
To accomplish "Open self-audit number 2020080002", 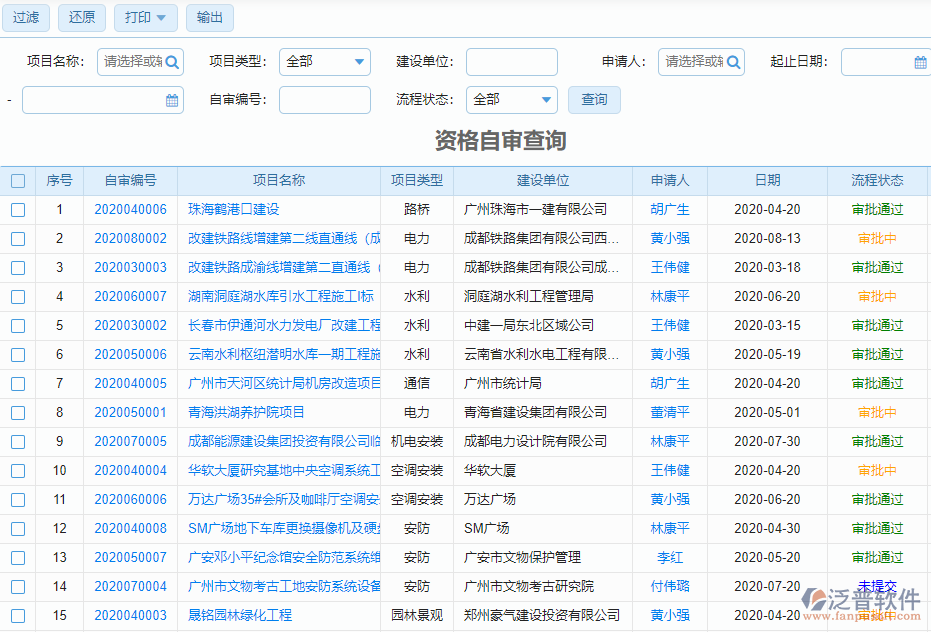I will click(133, 239).
